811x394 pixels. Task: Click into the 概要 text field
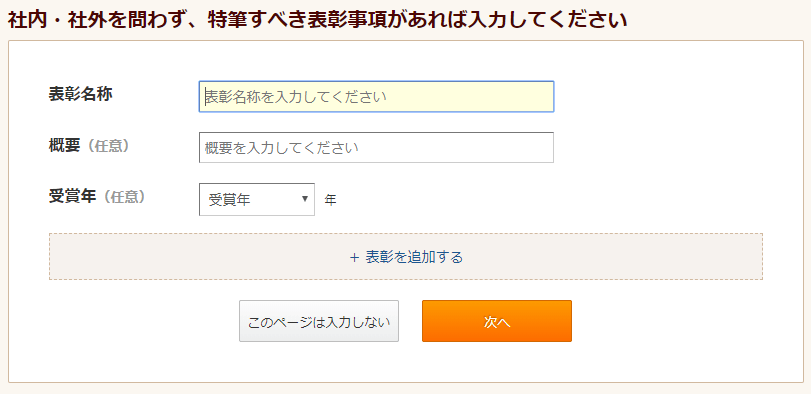tap(377, 148)
